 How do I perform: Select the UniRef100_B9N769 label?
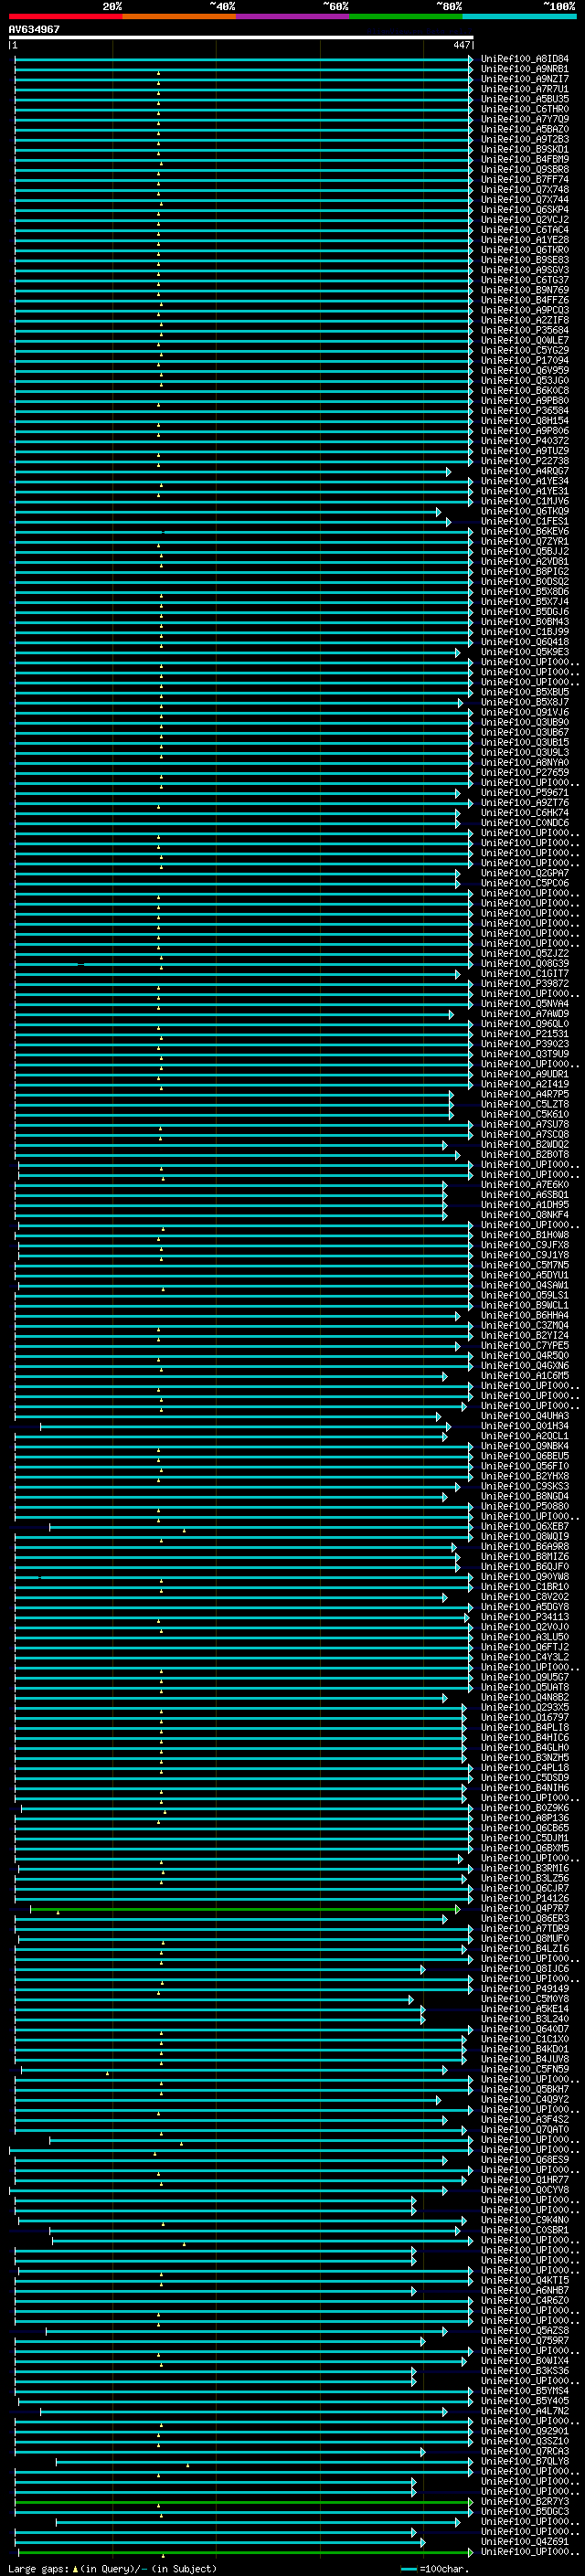[x=525, y=290]
